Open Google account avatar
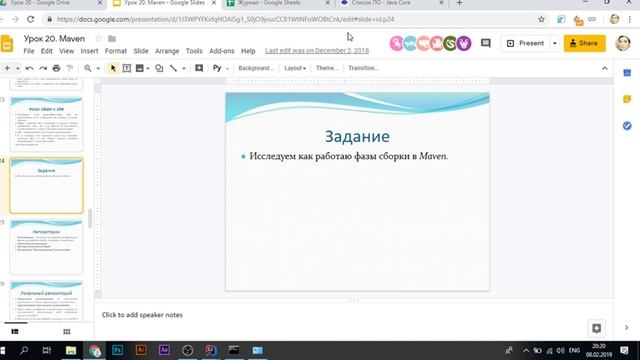The image size is (640, 360). 623,43
